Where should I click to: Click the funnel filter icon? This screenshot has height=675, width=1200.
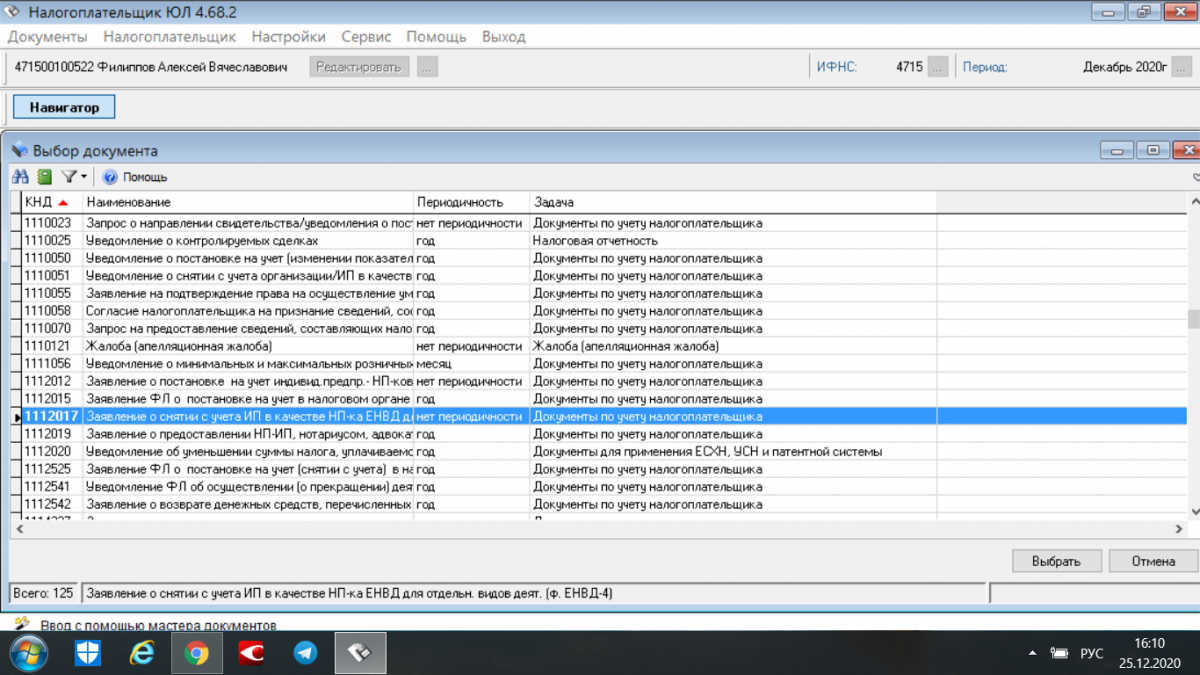tap(68, 177)
